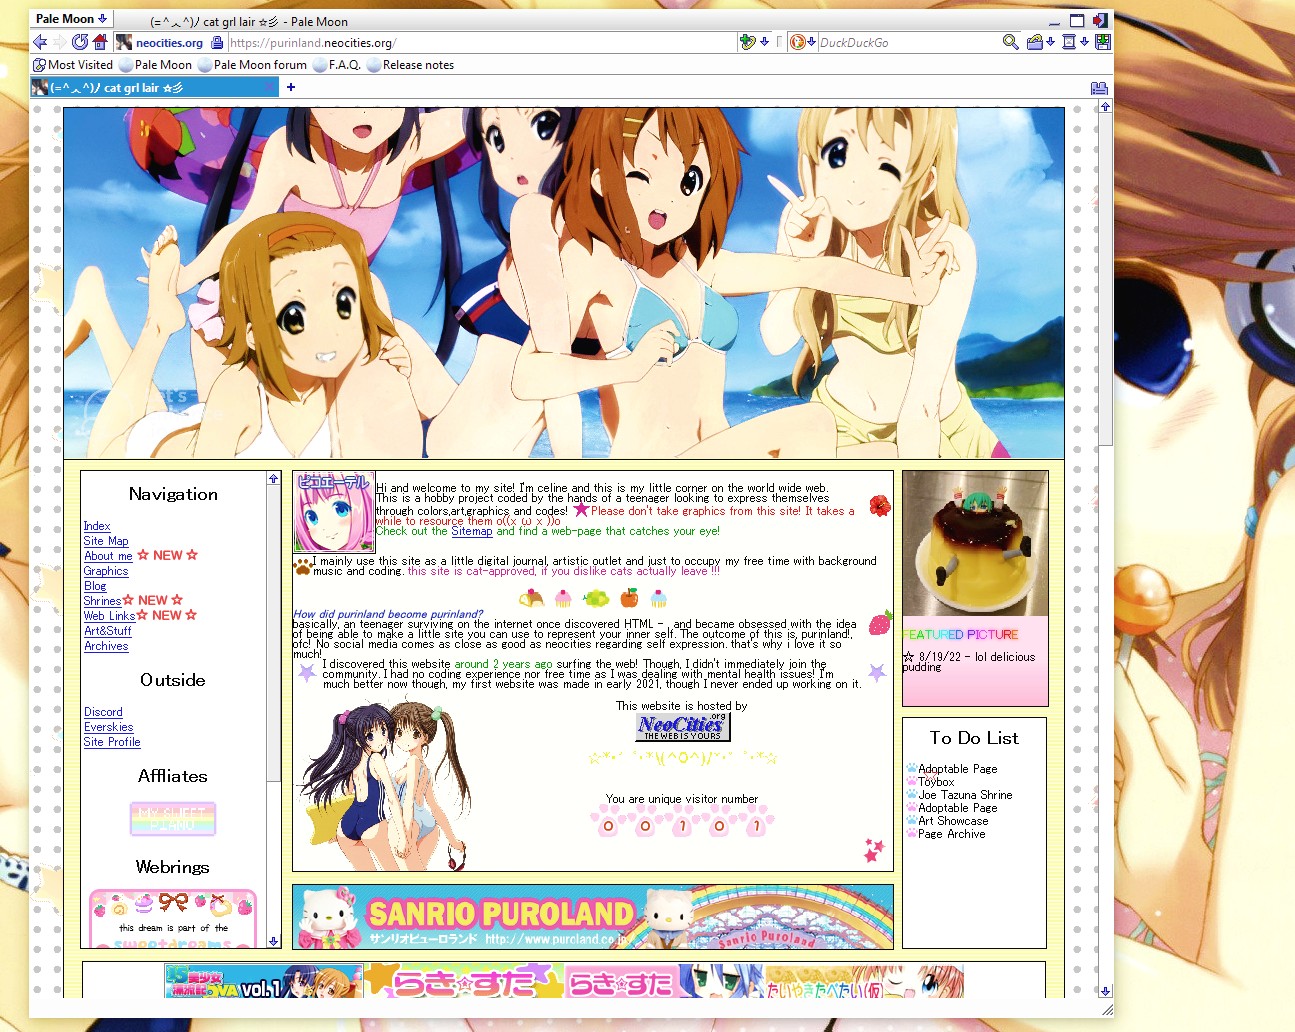Image resolution: width=1295 pixels, height=1032 pixels.
Task: Open the F.A.Q. bookmark
Action: 336,65
